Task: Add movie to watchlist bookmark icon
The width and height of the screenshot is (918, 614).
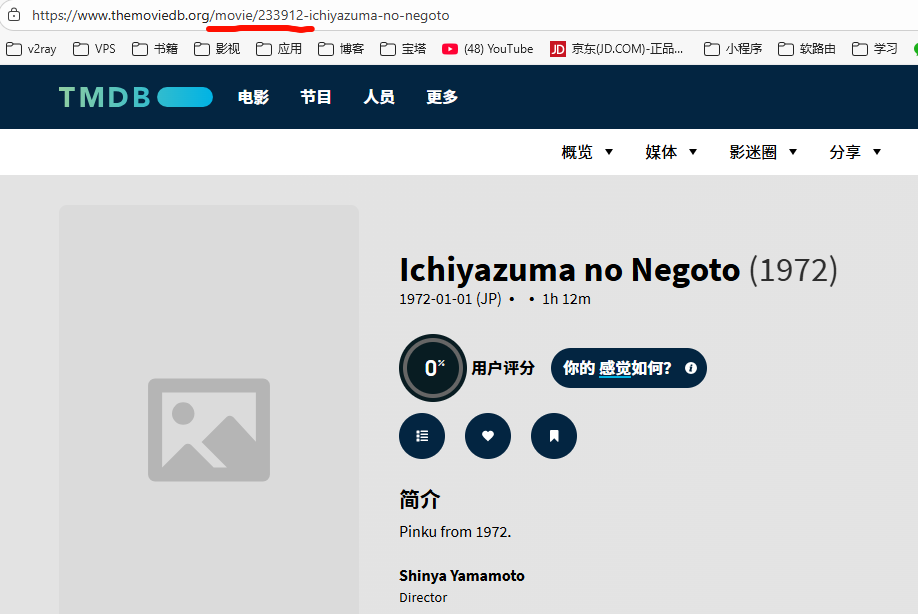Action: (x=554, y=436)
